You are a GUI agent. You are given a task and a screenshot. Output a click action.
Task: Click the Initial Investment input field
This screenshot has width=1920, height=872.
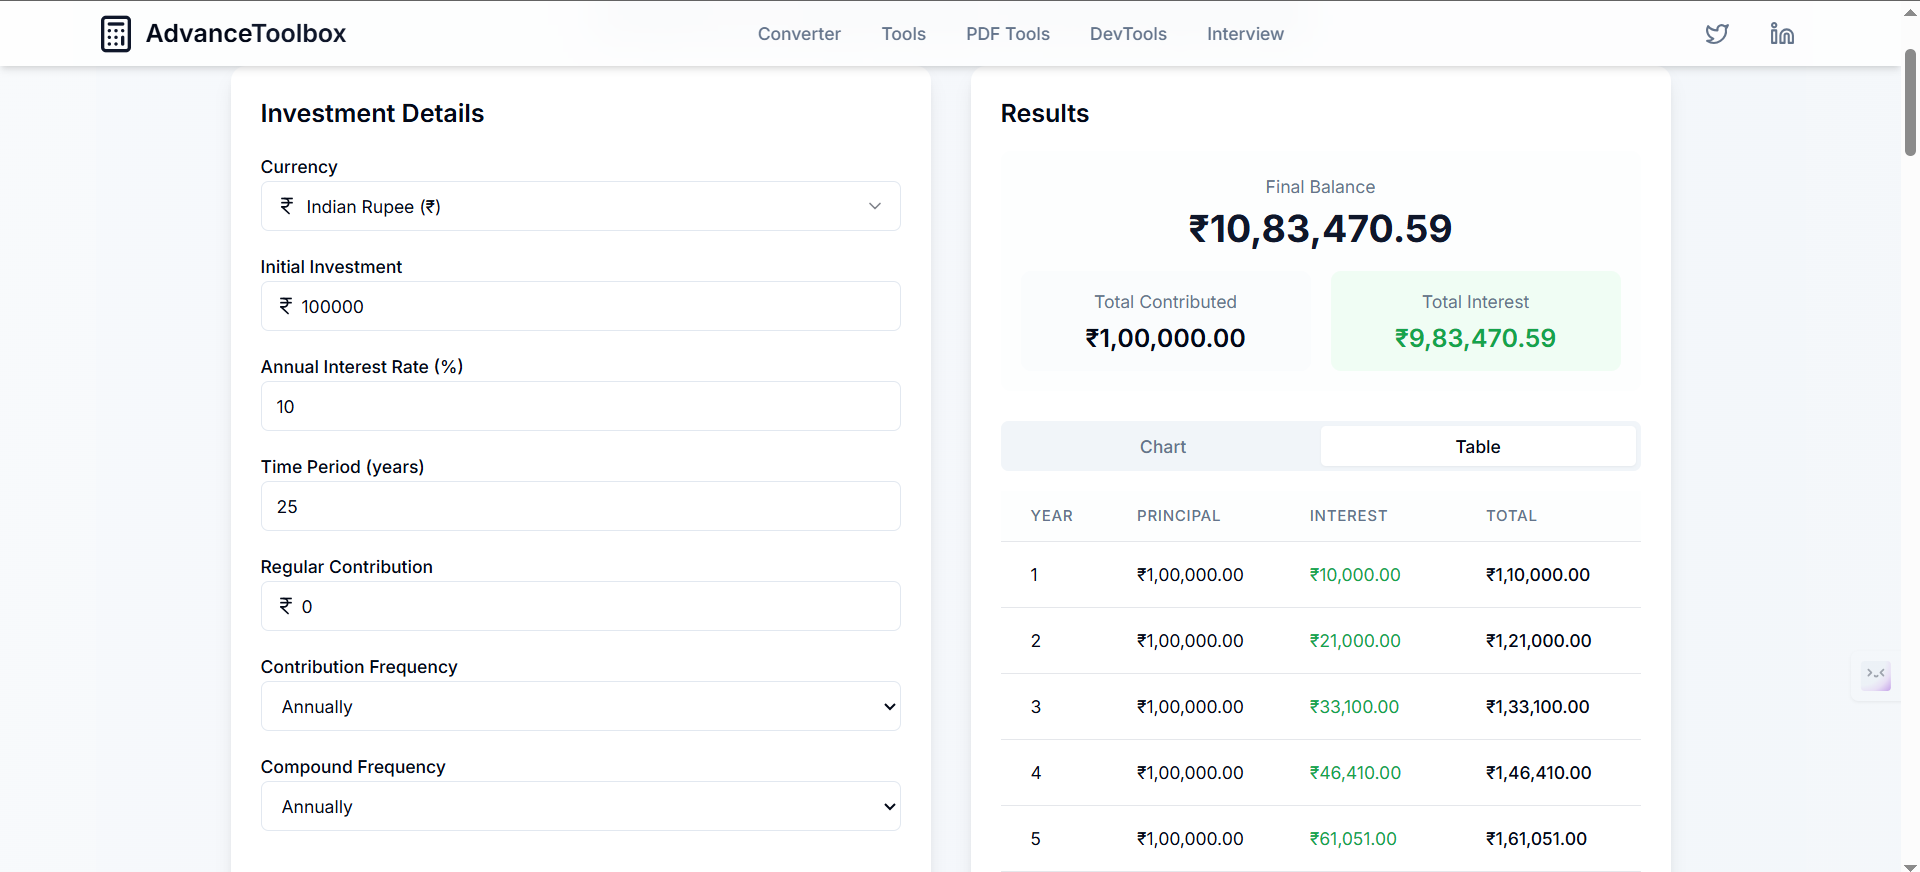tap(580, 306)
